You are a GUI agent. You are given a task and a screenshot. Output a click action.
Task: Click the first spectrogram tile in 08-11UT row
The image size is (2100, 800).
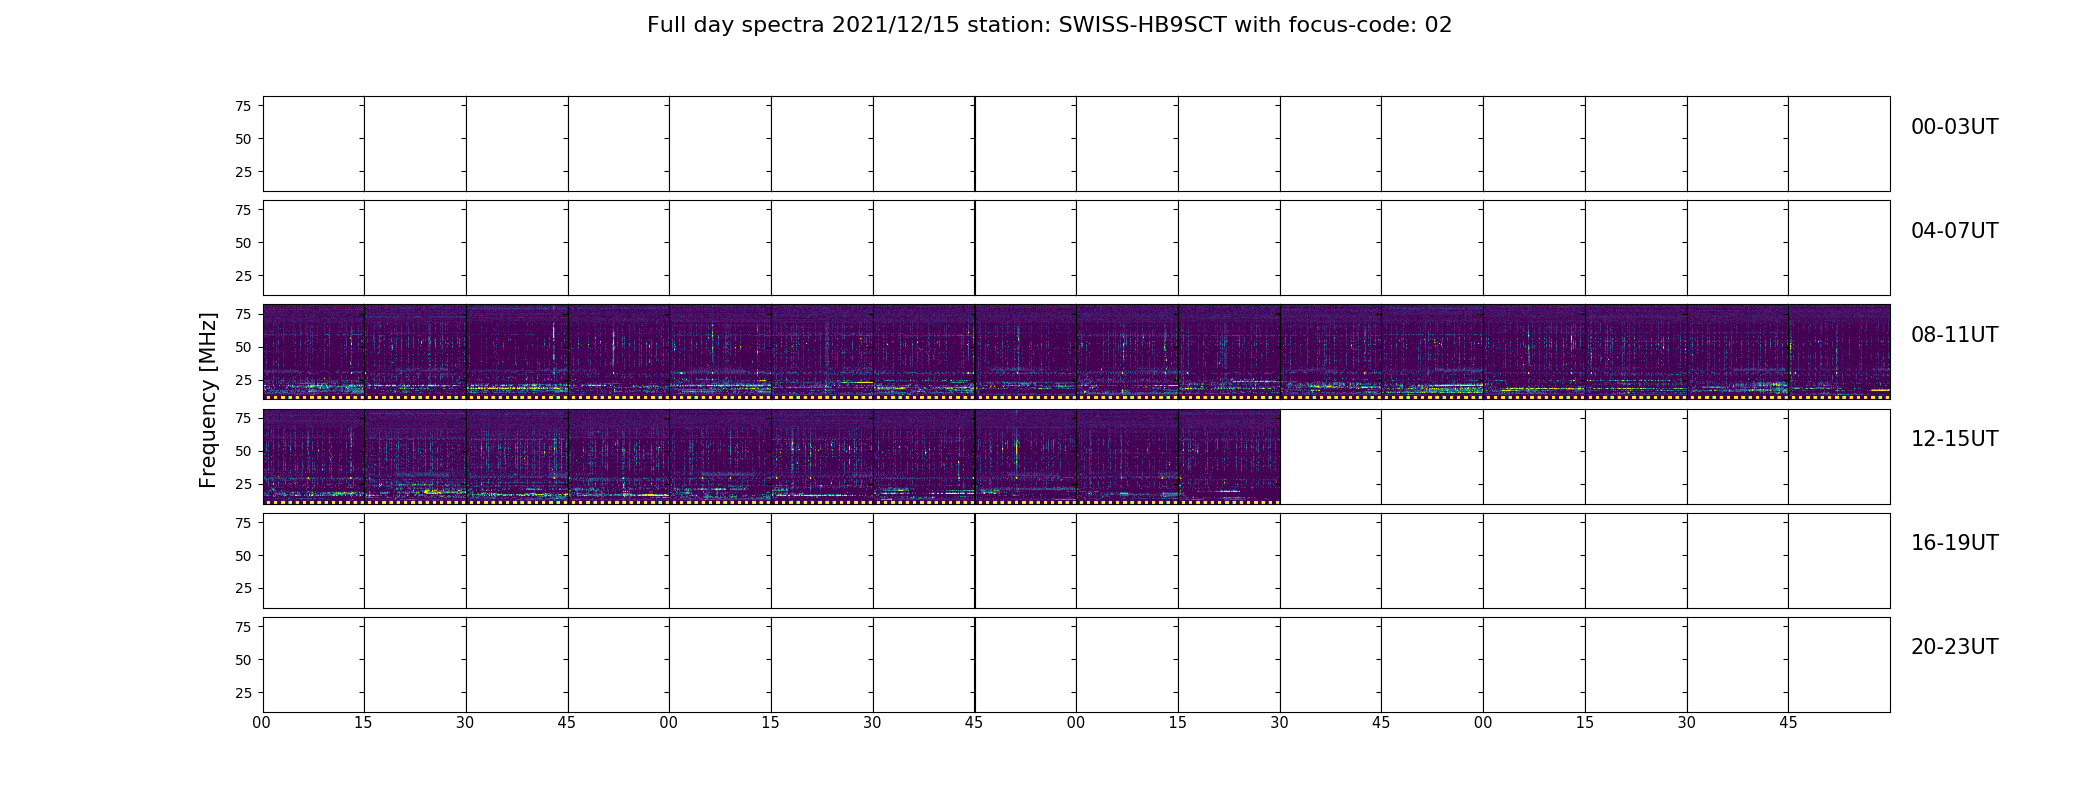click(314, 352)
